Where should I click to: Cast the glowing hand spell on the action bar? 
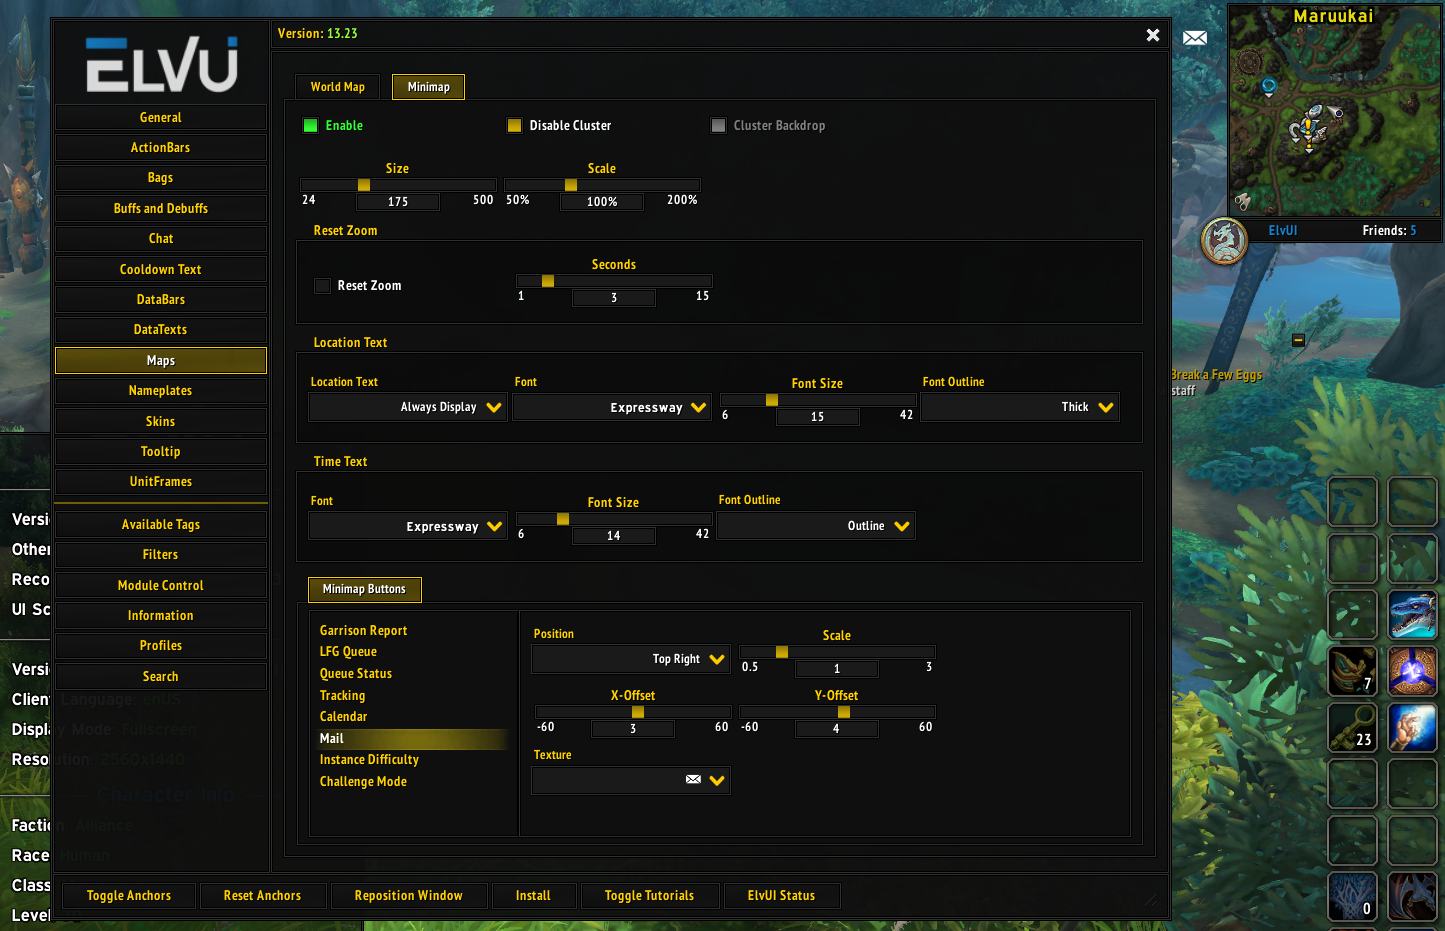(1412, 728)
